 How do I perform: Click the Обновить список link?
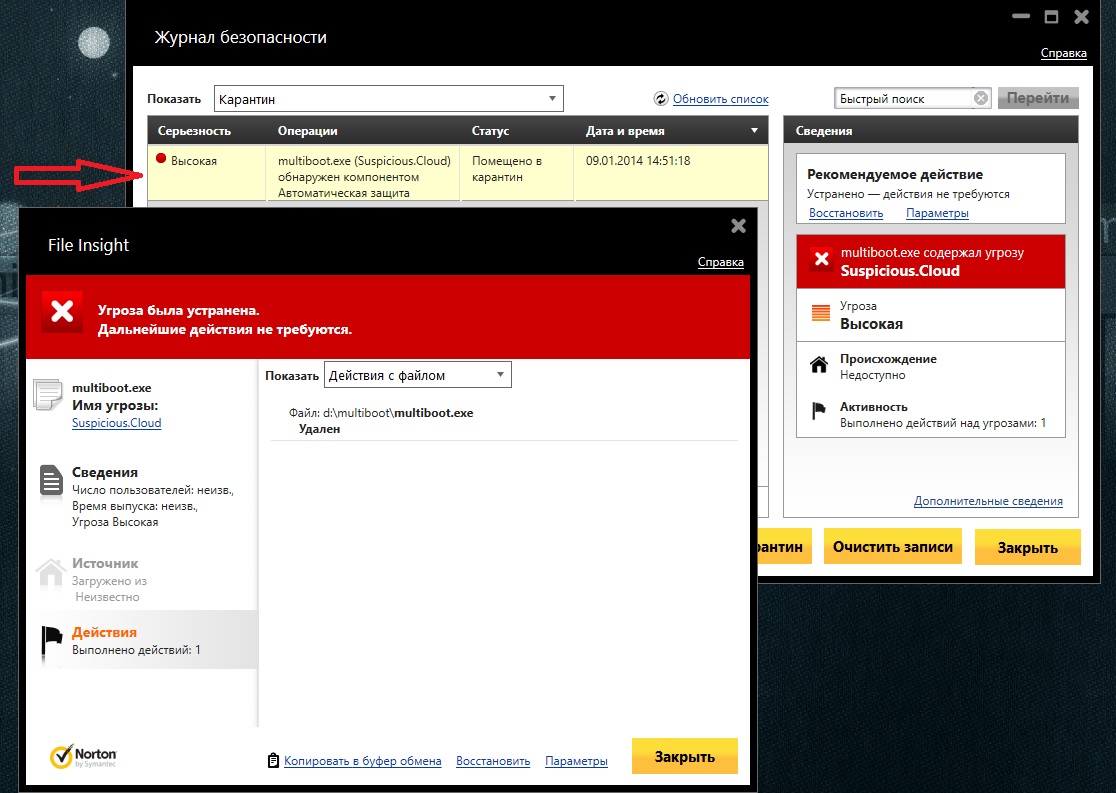(x=720, y=99)
